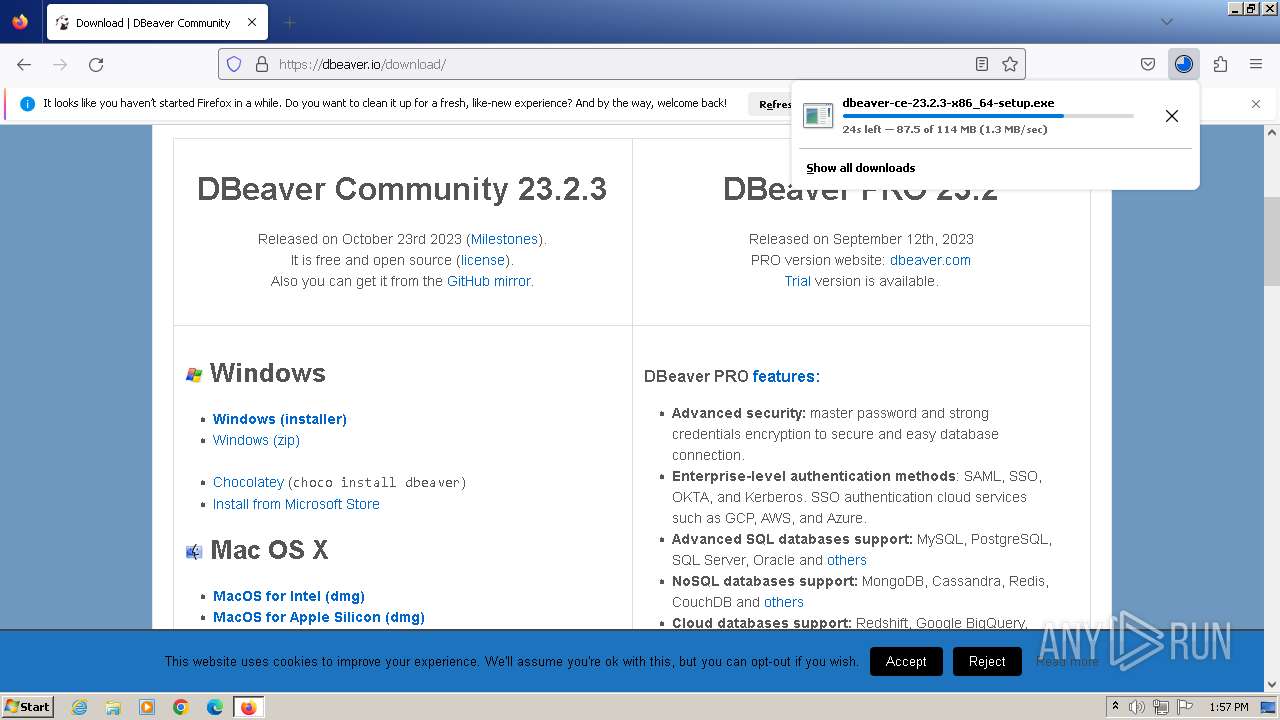
Task: Toggle reader view icon in the address bar
Action: click(x=982, y=64)
